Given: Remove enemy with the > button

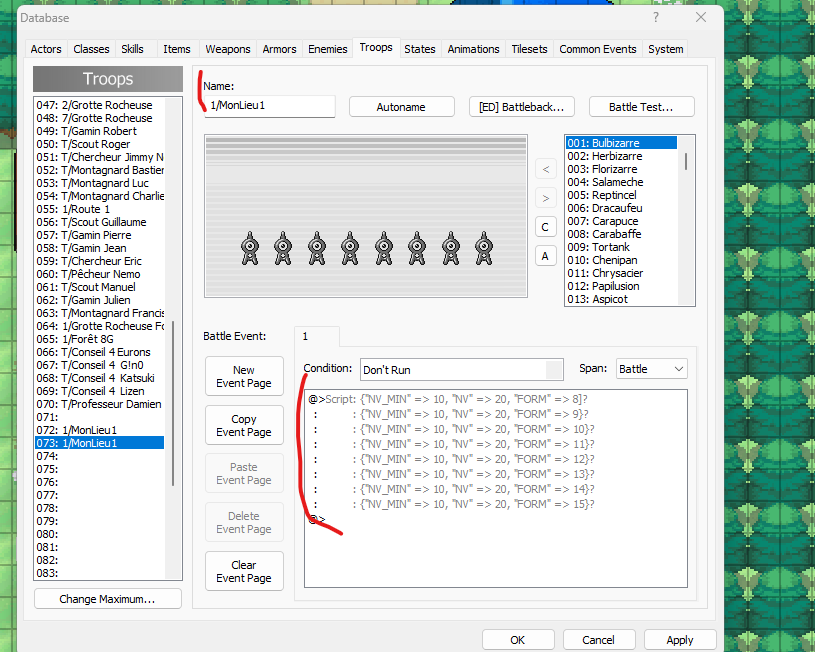Looking at the screenshot, I should tap(545, 198).
